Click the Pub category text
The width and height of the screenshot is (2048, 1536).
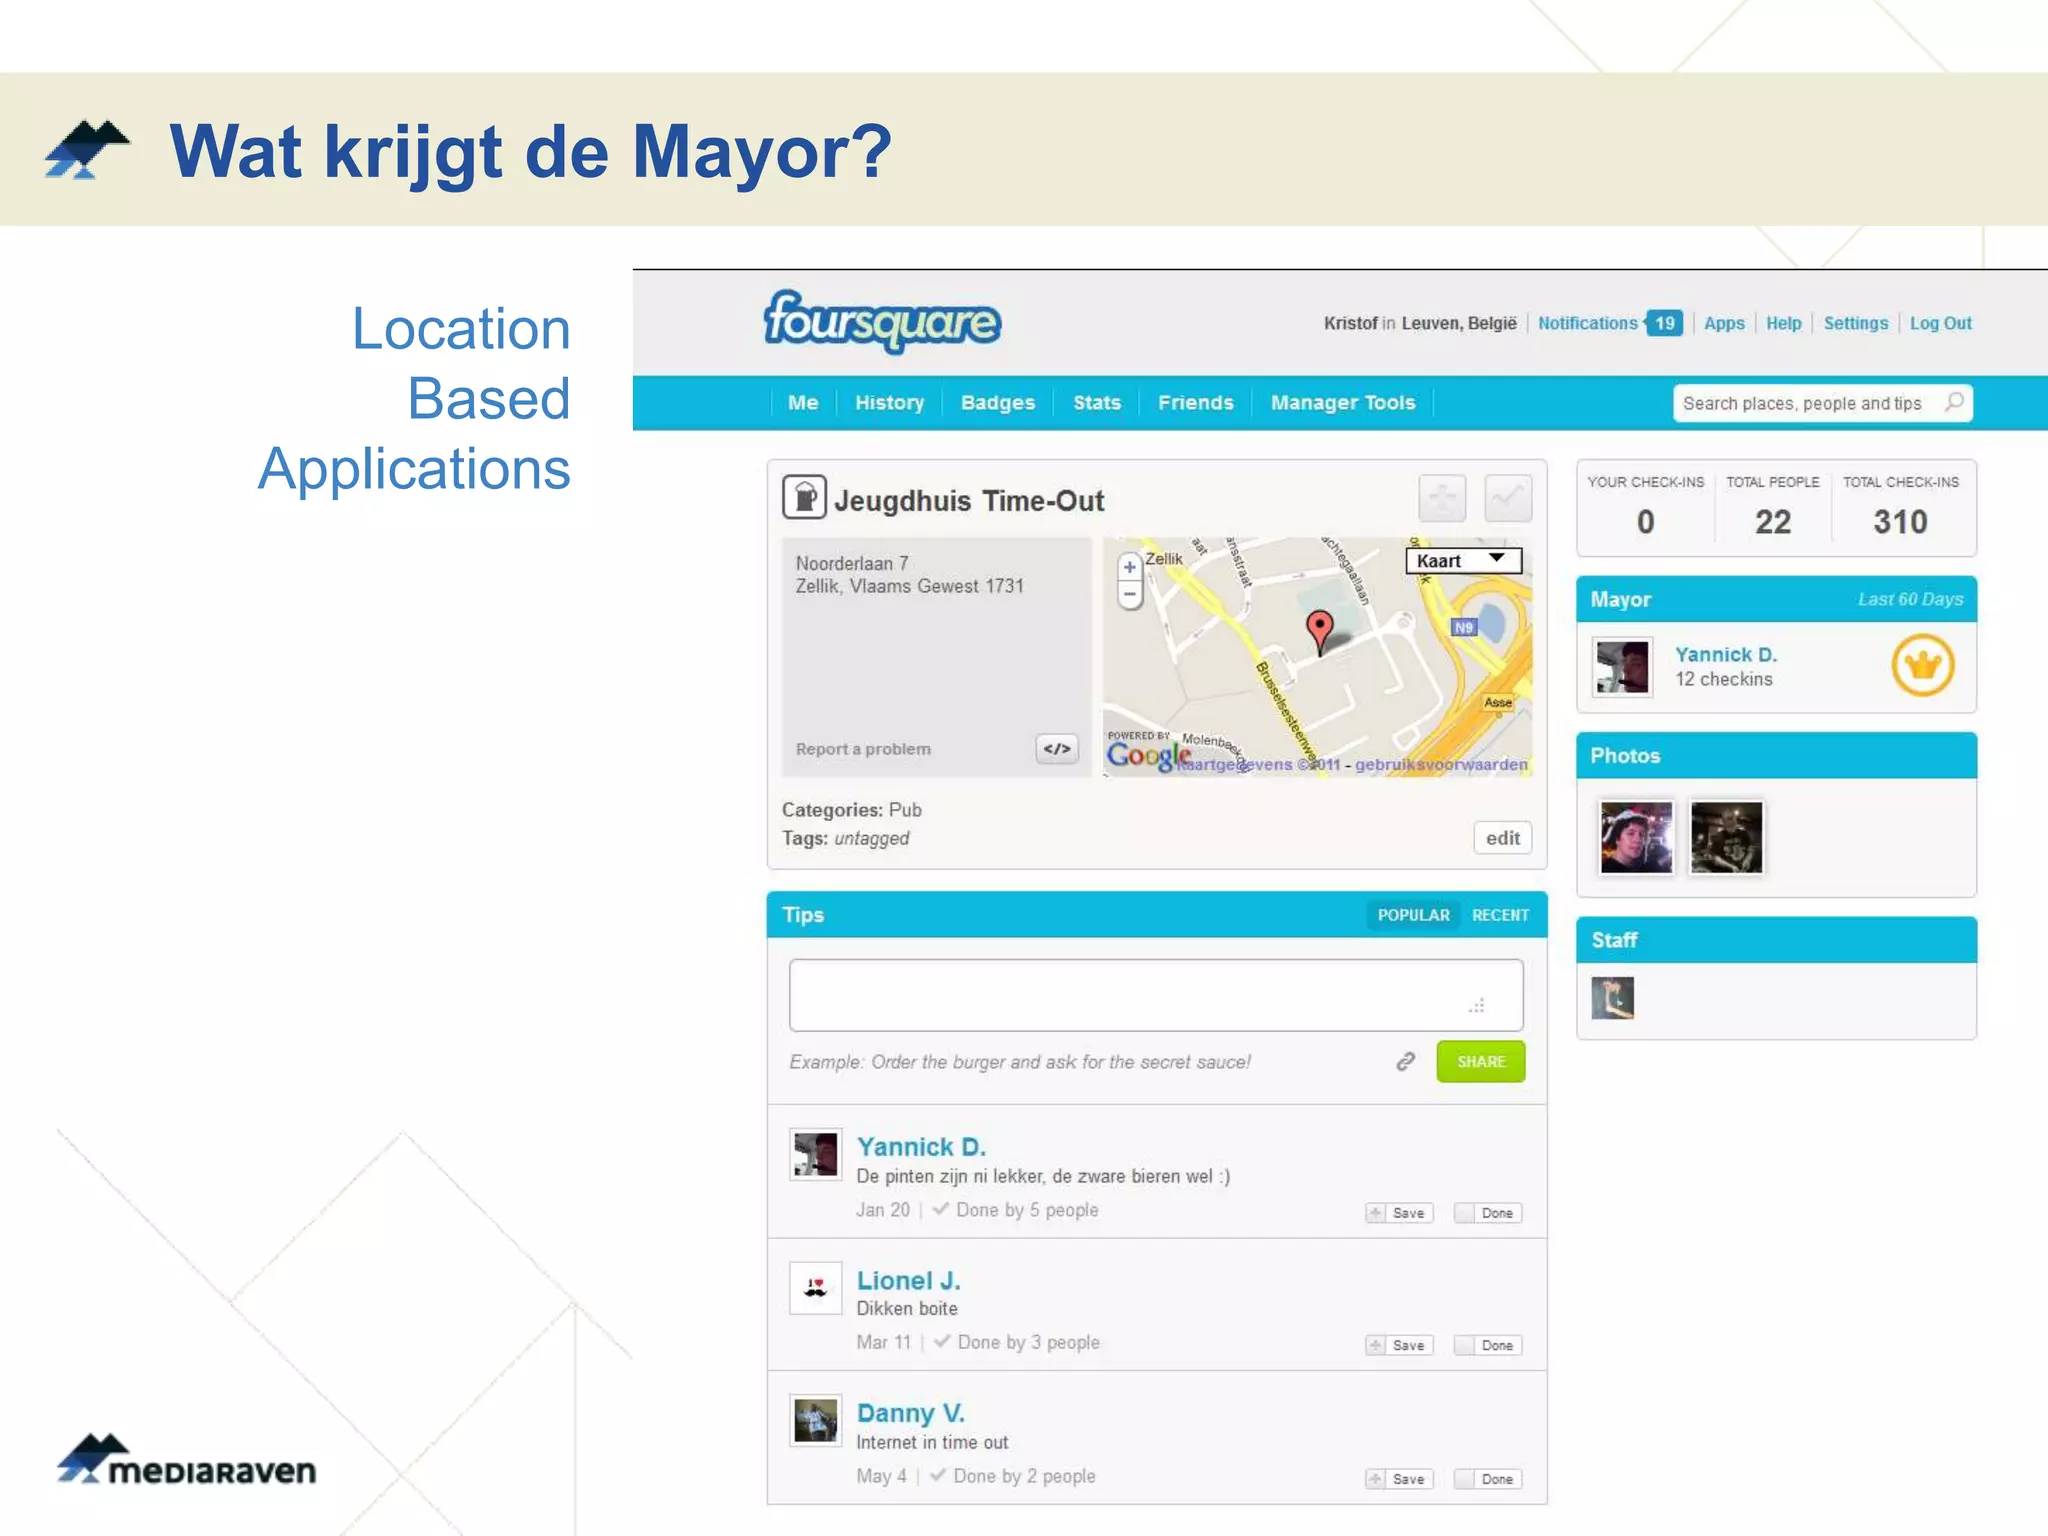pos(905,810)
